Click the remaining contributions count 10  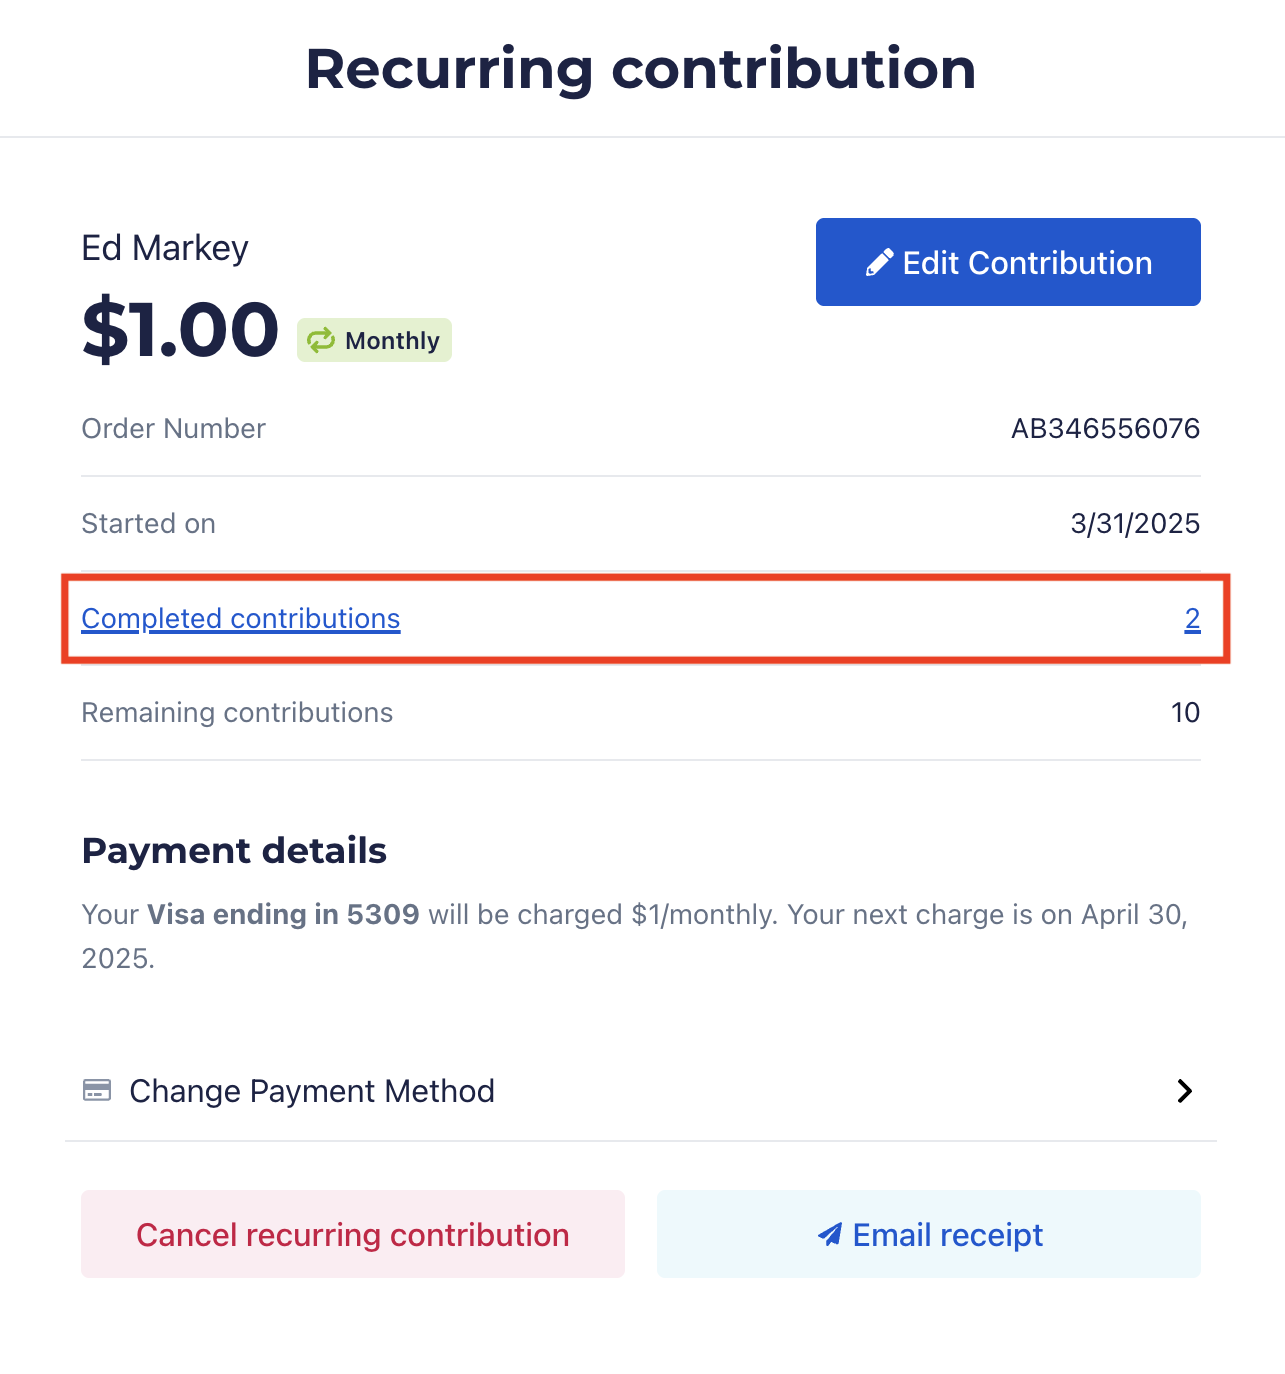(1185, 713)
